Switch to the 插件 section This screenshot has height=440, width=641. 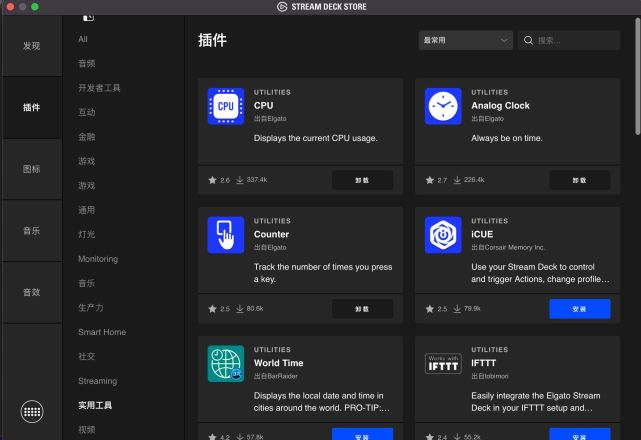[x=32, y=108]
